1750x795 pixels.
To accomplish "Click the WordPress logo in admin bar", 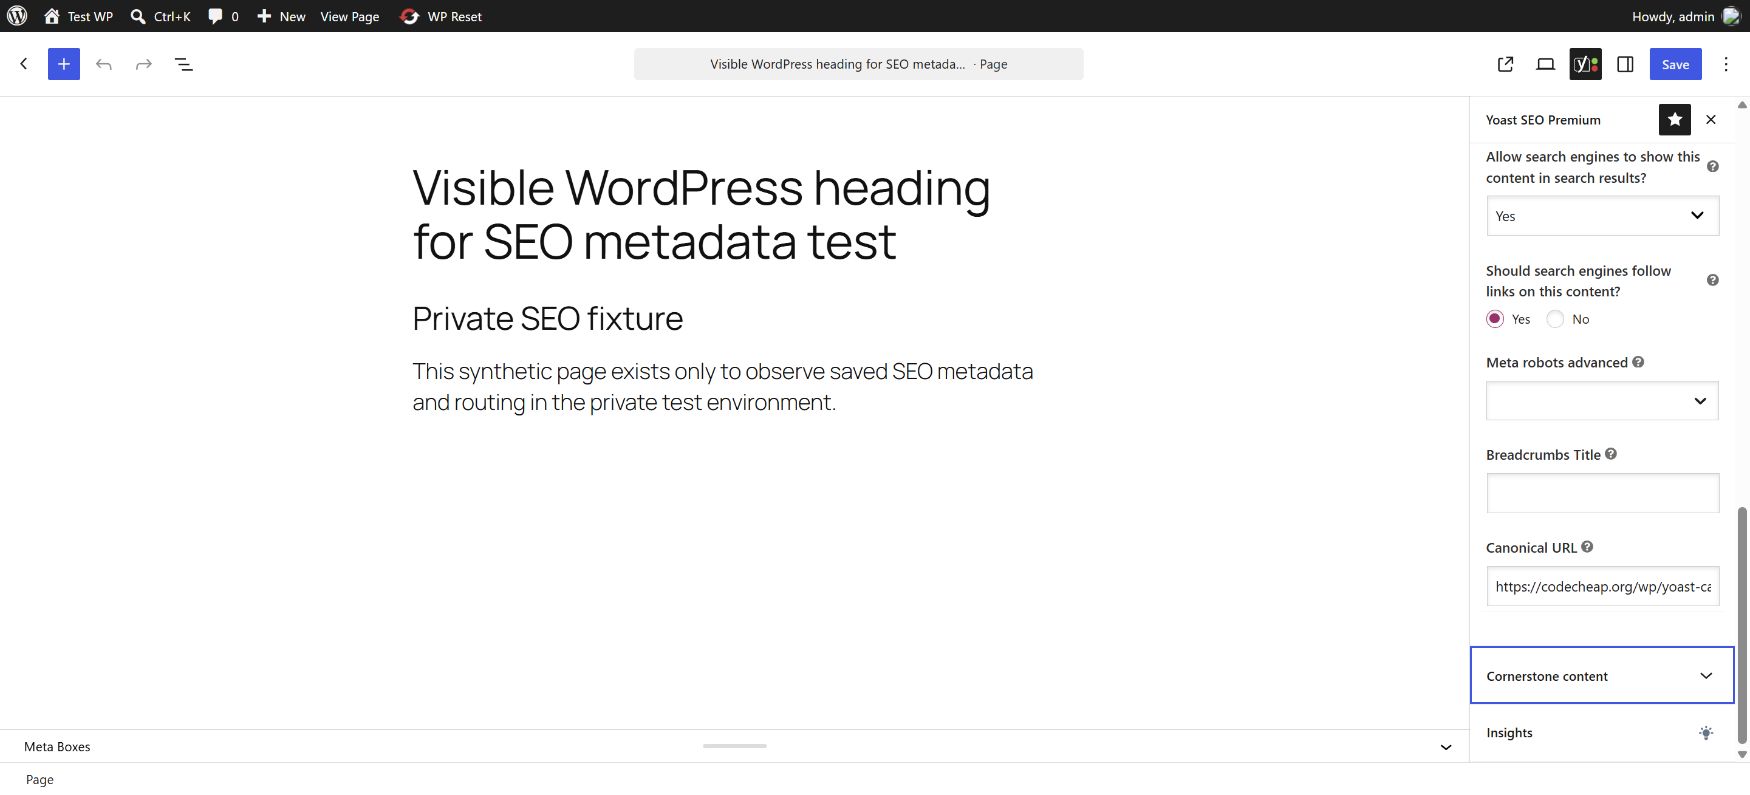I will (17, 16).
